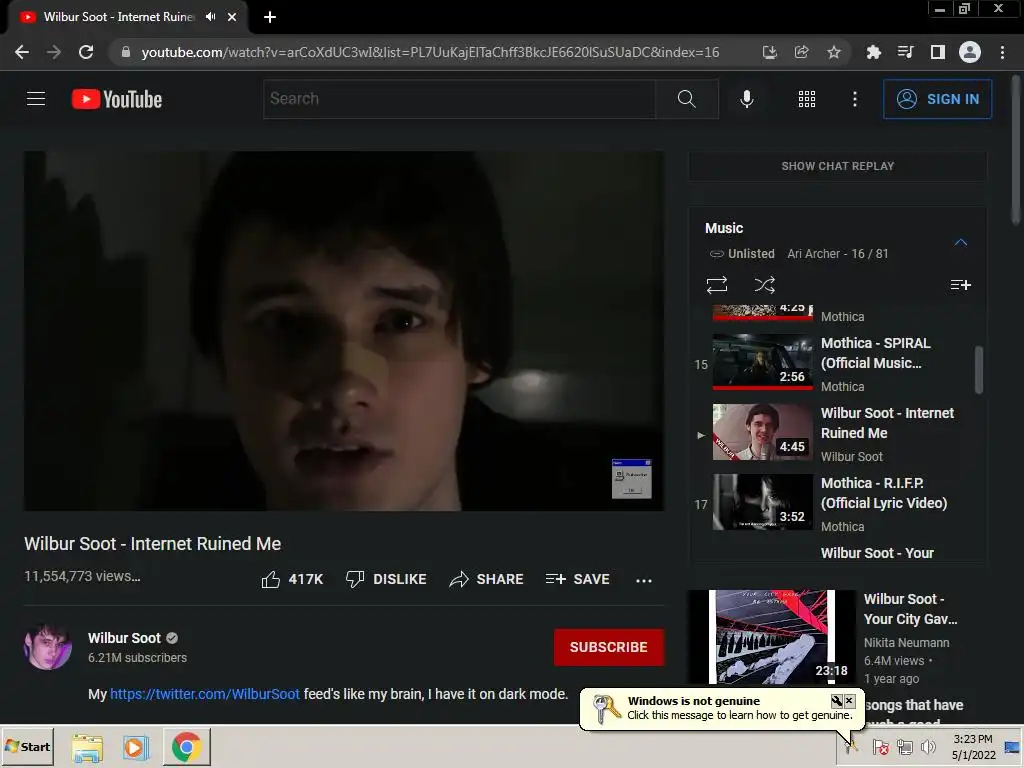Open the YouTube hamburger guide menu
The width and height of the screenshot is (1024, 768).
pos(36,99)
